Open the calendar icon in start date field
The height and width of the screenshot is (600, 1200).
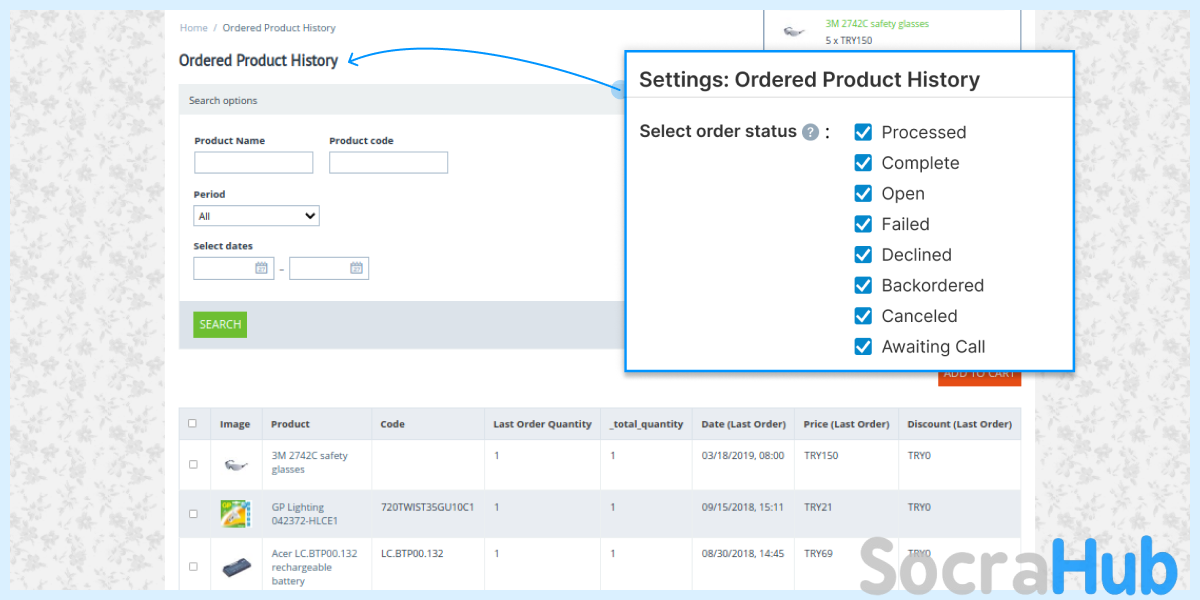[x=261, y=268]
